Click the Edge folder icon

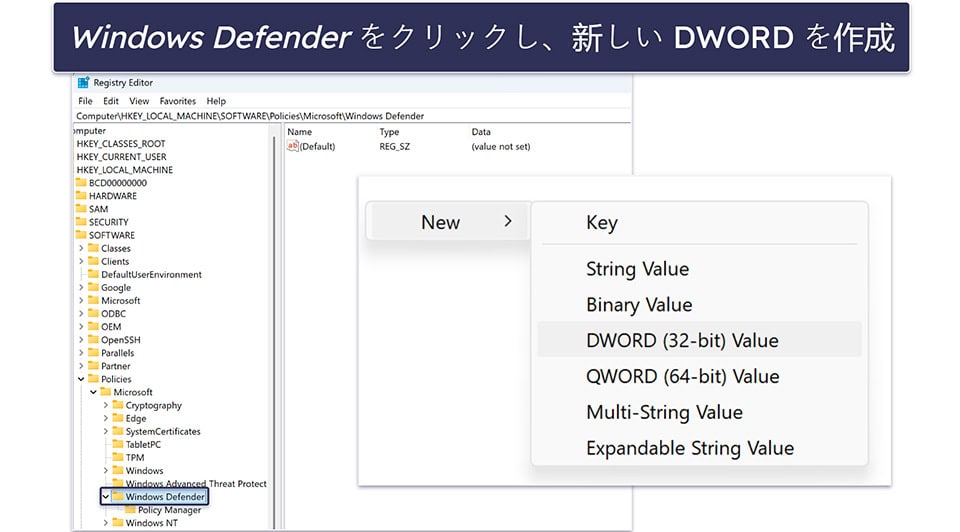pyautogui.click(x=118, y=418)
